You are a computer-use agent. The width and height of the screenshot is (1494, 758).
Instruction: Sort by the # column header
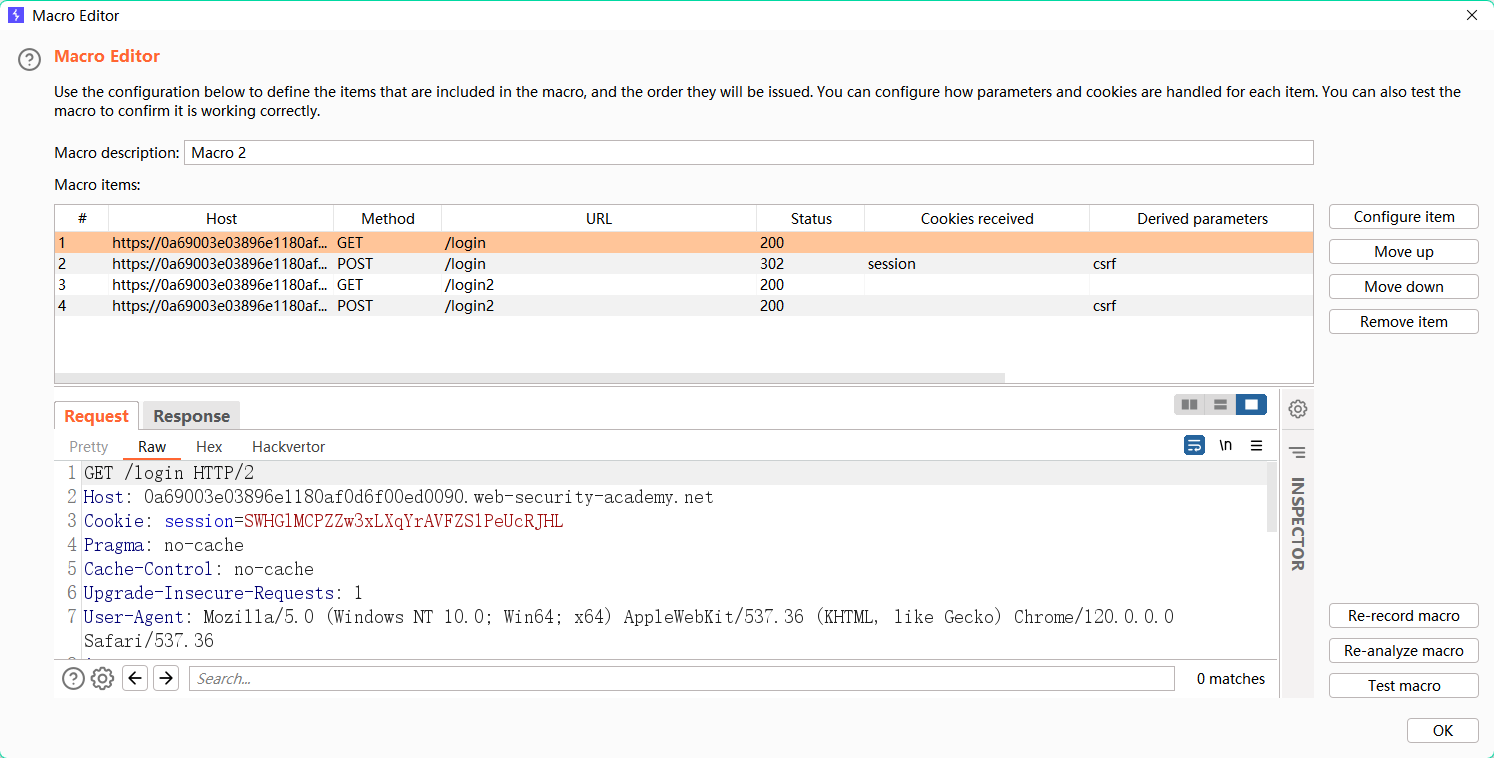tap(82, 218)
